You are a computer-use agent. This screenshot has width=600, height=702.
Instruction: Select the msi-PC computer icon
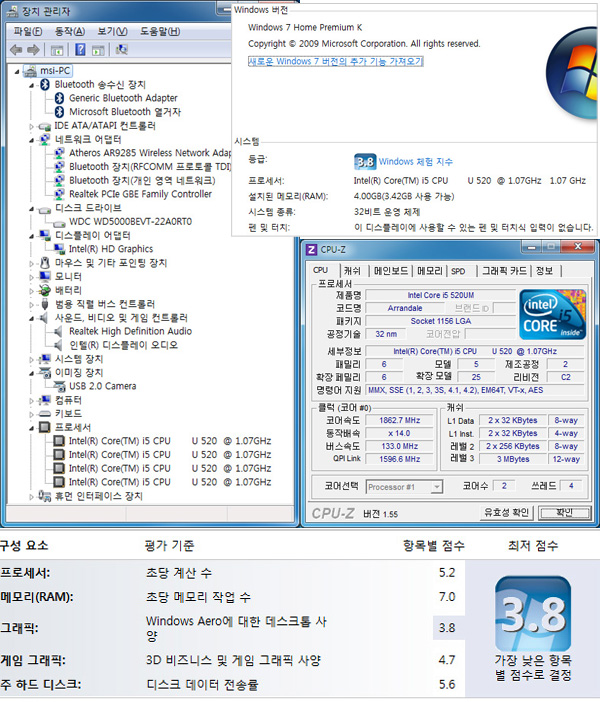pos(30,71)
